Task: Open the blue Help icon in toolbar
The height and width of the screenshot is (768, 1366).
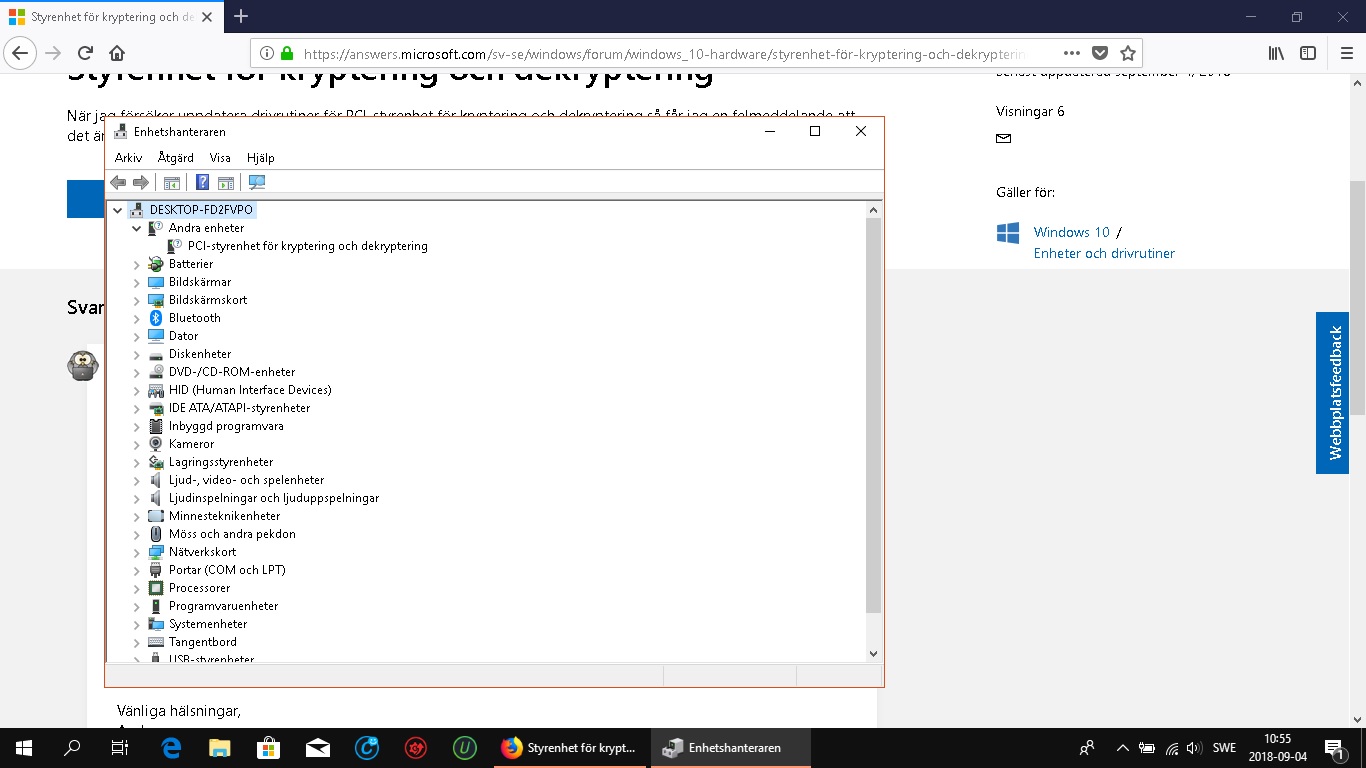Action: pyautogui.click(x=202, y=182)
